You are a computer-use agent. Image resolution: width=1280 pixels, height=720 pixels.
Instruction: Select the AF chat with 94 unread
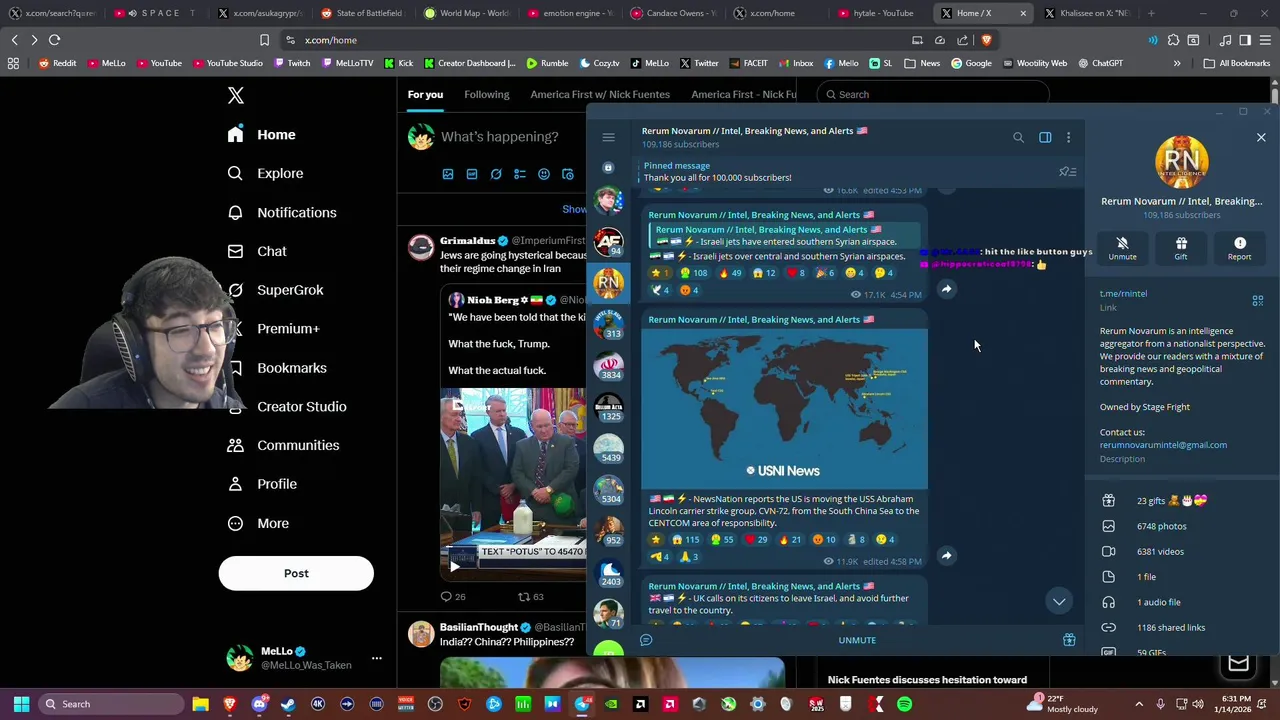click(609, 241)
